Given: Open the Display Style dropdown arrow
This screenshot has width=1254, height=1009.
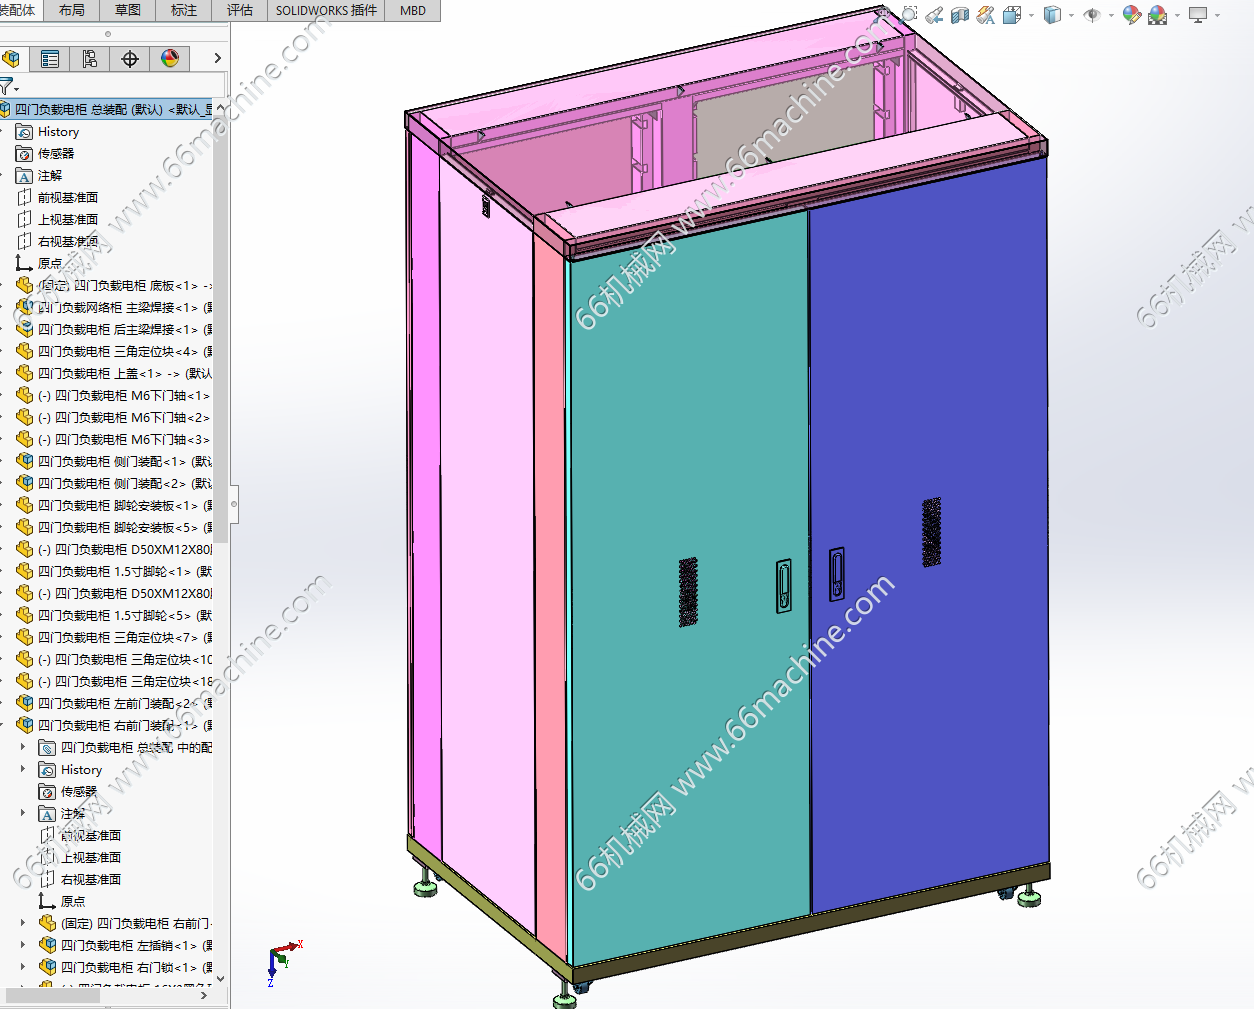Looking at the screenshot, I should (x=1071, y=16).
